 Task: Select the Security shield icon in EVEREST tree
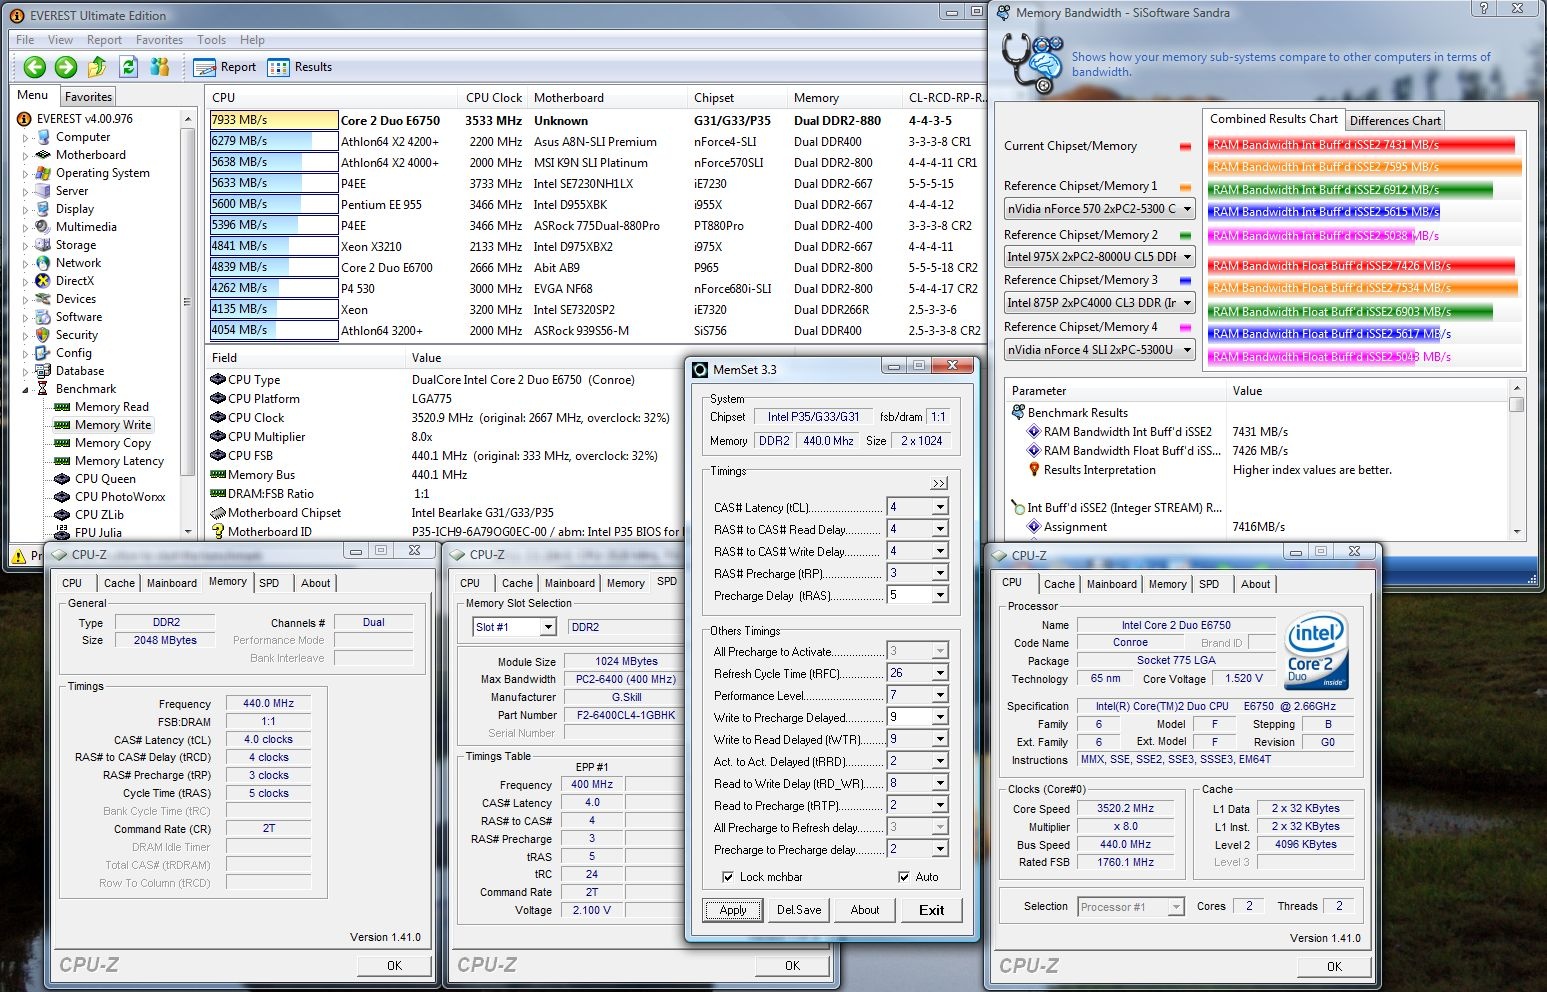click(43, 335)
